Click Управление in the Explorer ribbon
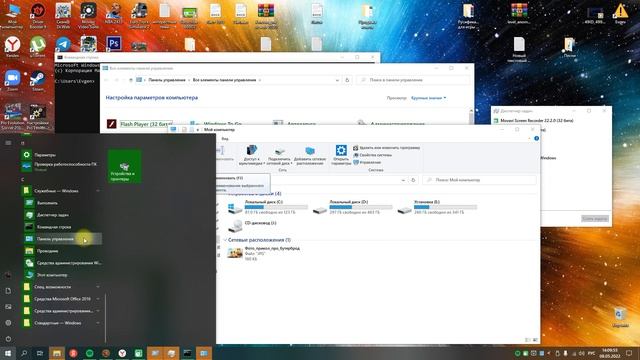 (367, 162)
